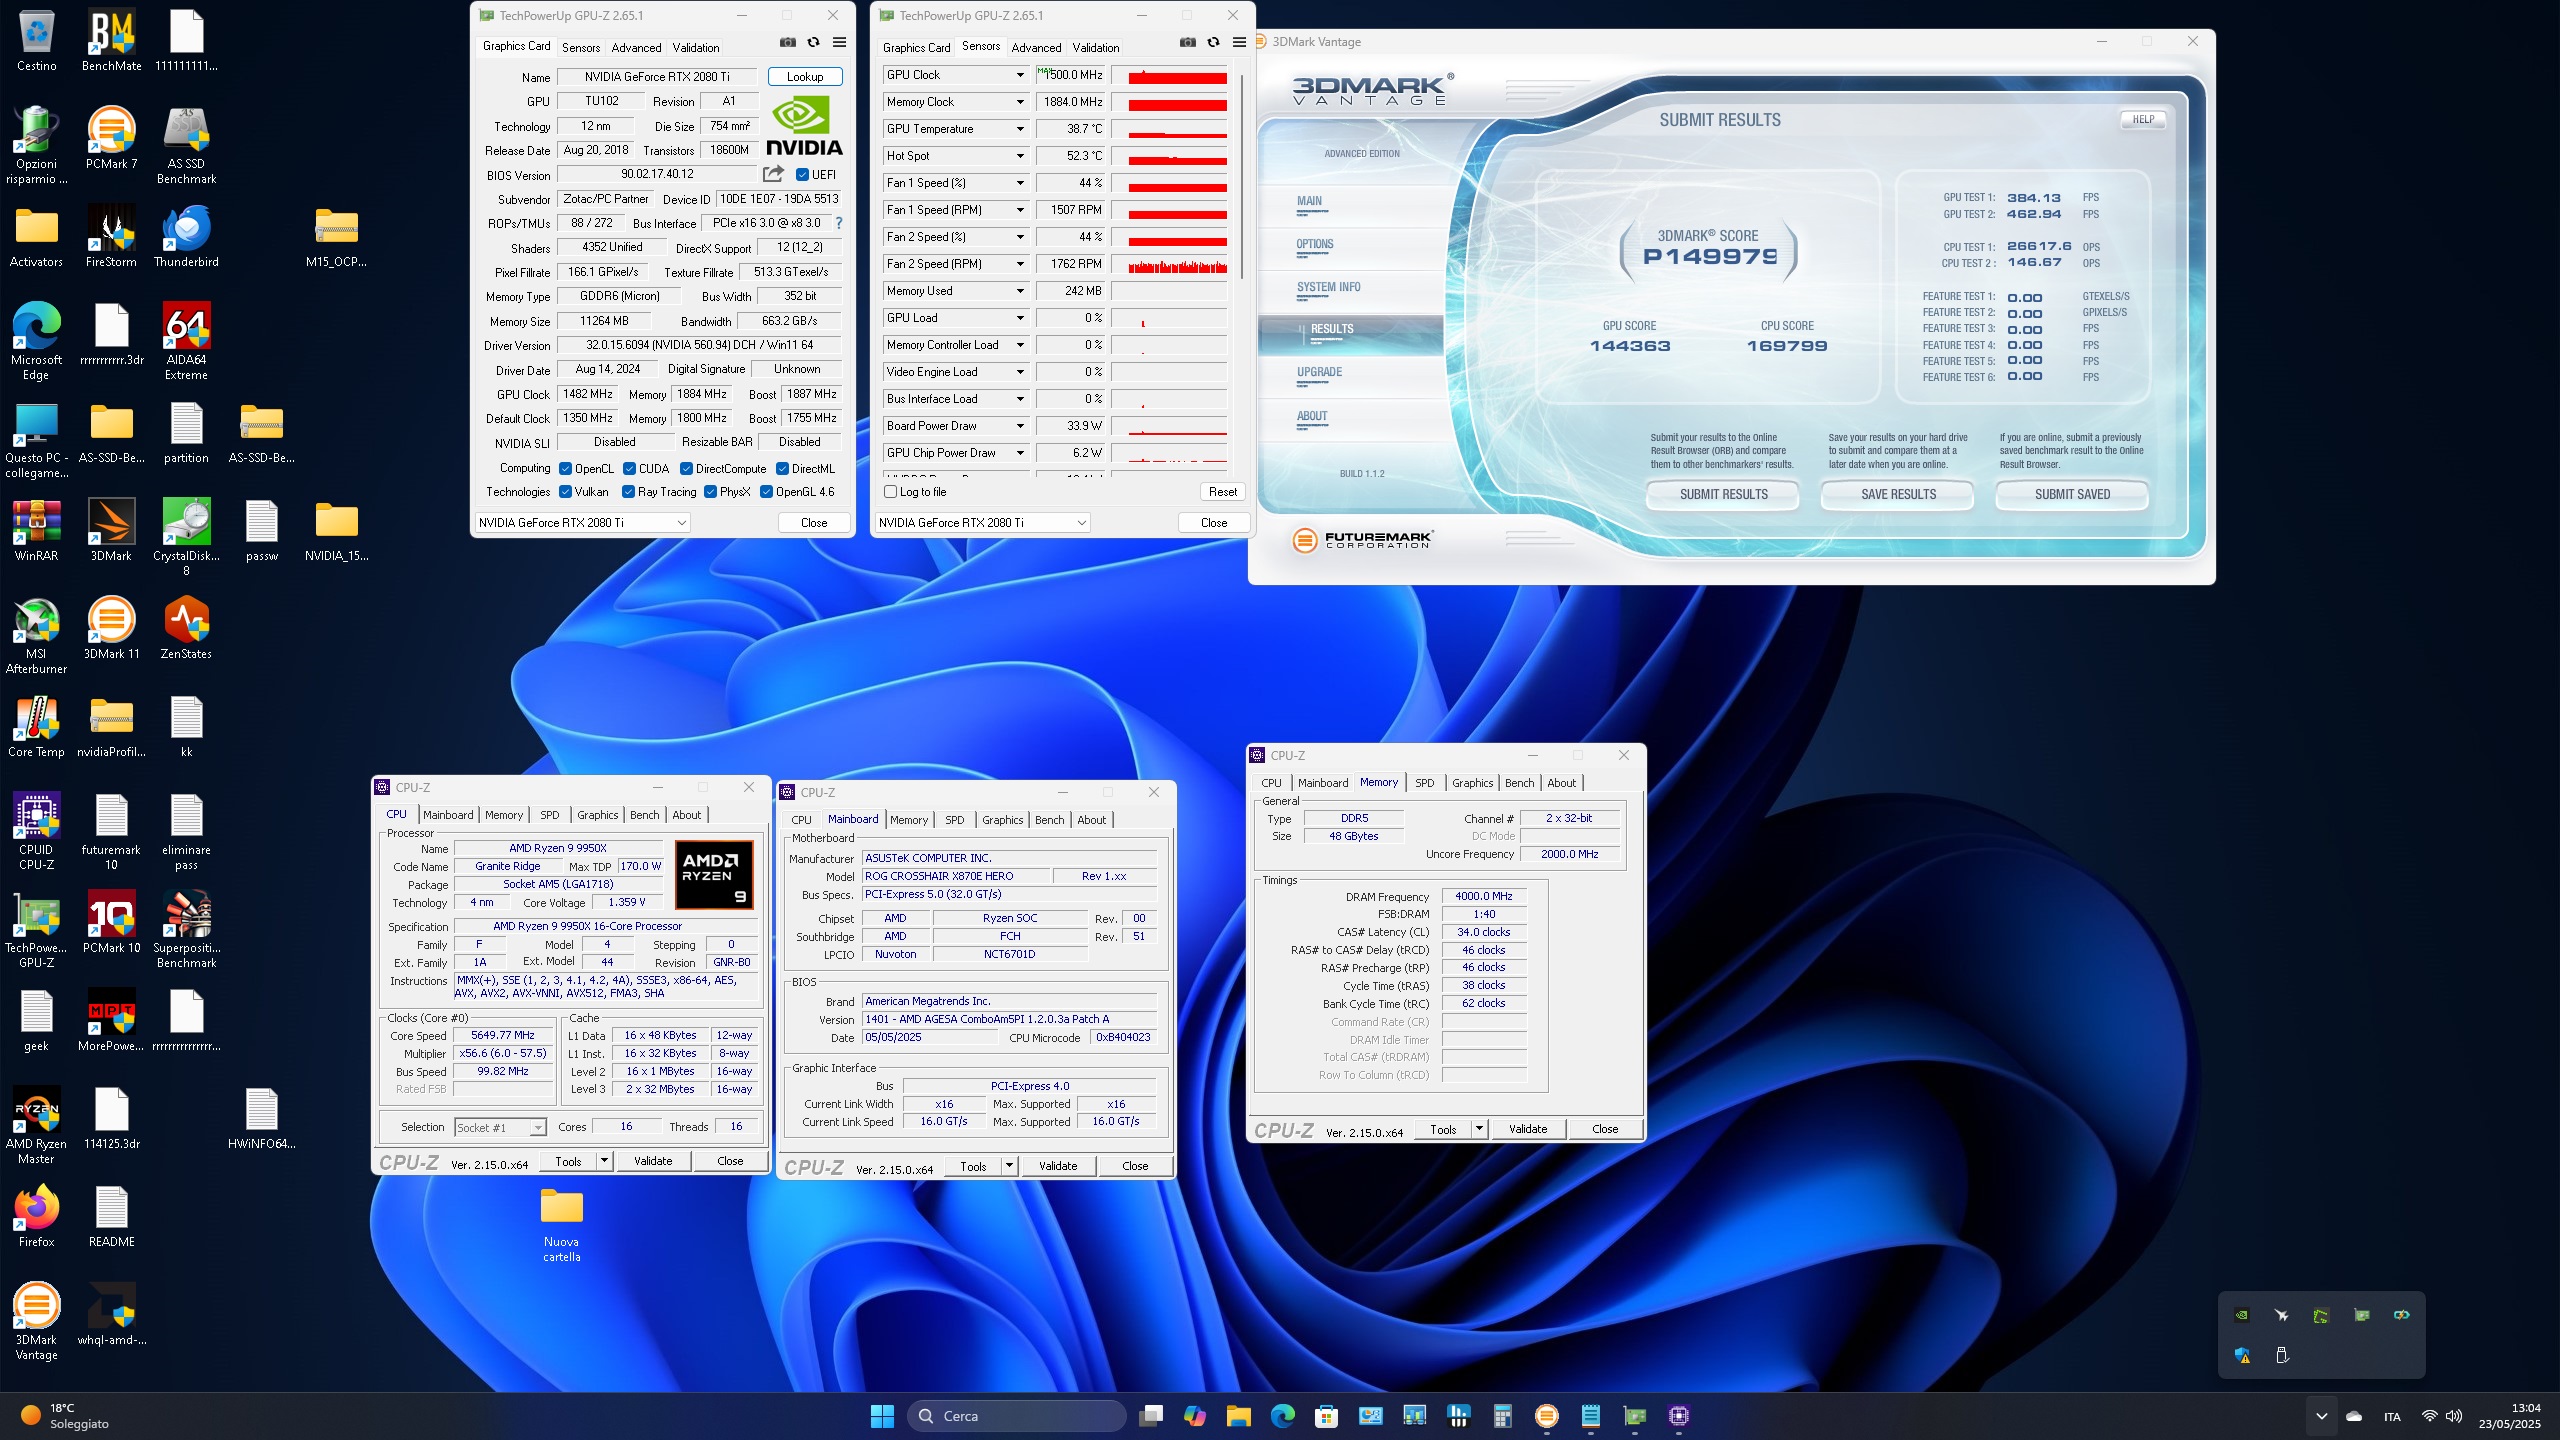The image size is (2560, 1440).
Task: Open the hamburger menu in GPU-Z Sensors window
Action: (x=1240, y=43)
